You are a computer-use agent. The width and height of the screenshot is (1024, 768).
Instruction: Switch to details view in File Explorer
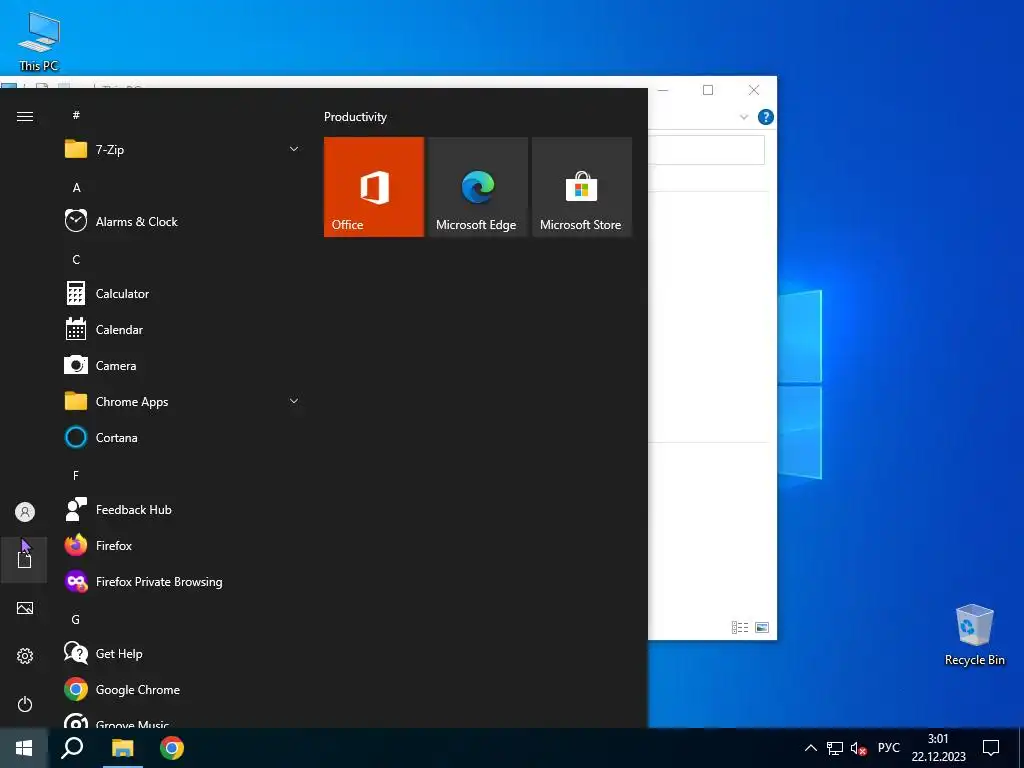740,628
